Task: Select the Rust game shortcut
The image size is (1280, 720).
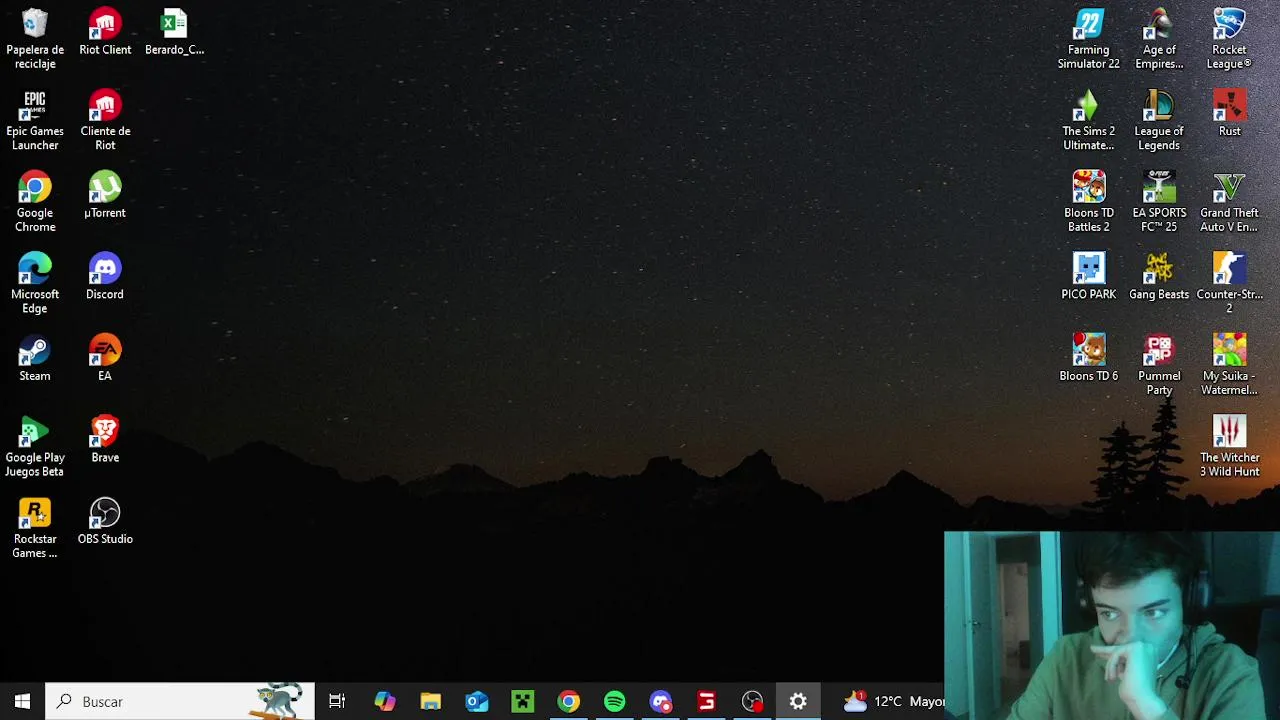Action: (1229, 114)
